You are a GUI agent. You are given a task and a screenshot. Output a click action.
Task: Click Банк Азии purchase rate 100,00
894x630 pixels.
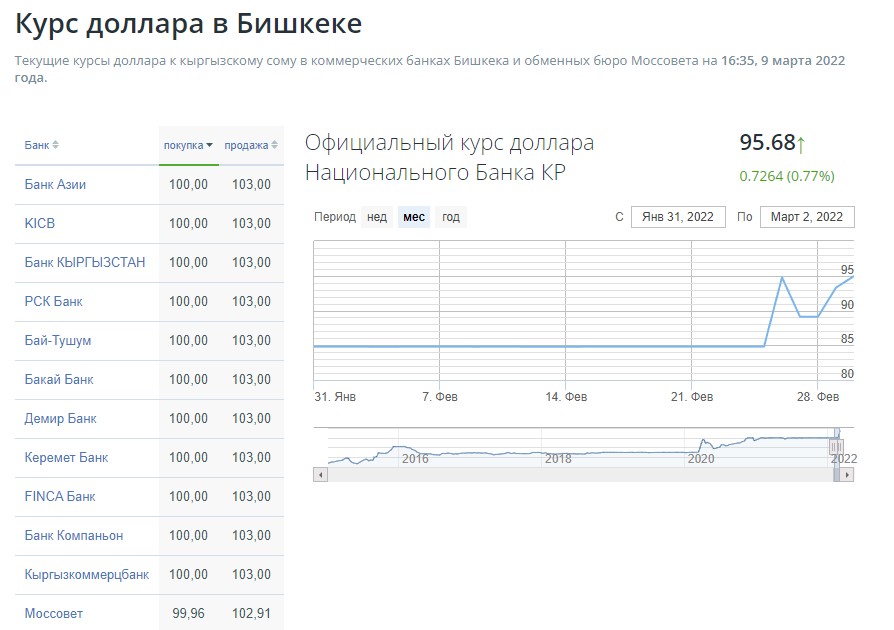[188, 184]
